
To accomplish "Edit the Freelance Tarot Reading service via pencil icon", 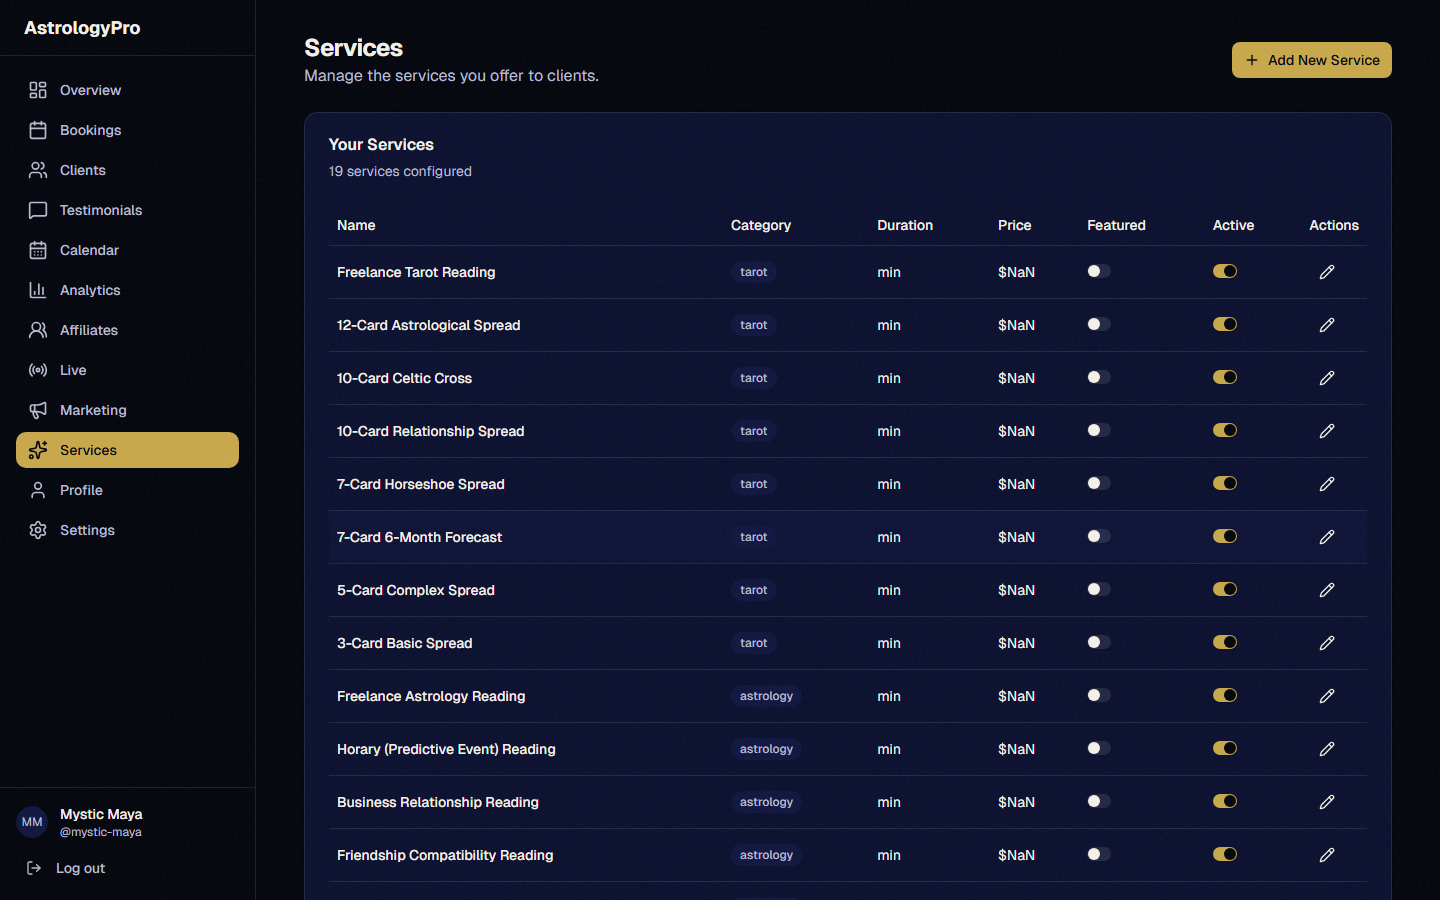I will pyautogui.click(x=1327, y=271).
